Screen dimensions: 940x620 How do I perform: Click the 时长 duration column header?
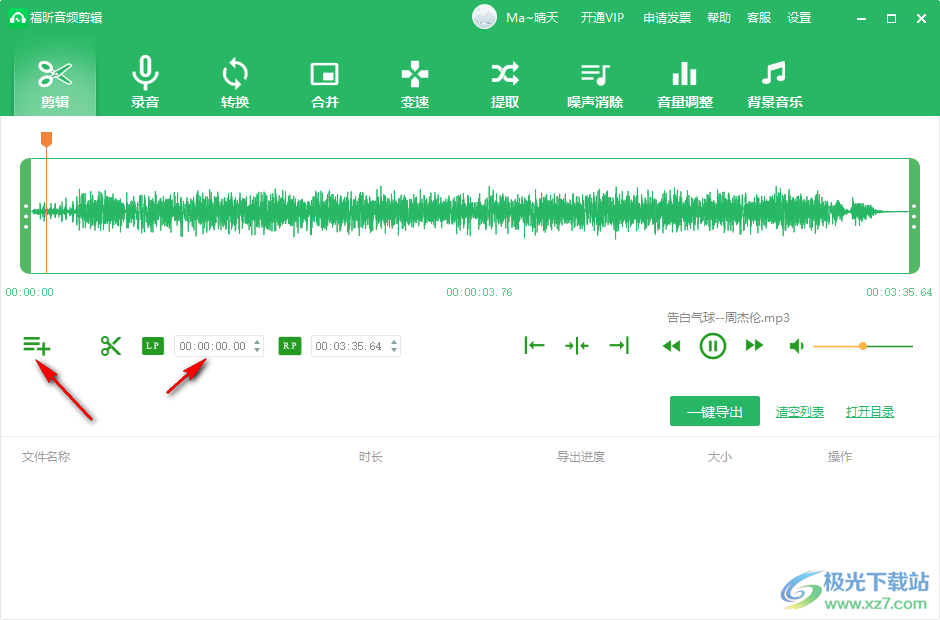click(370, 457)
